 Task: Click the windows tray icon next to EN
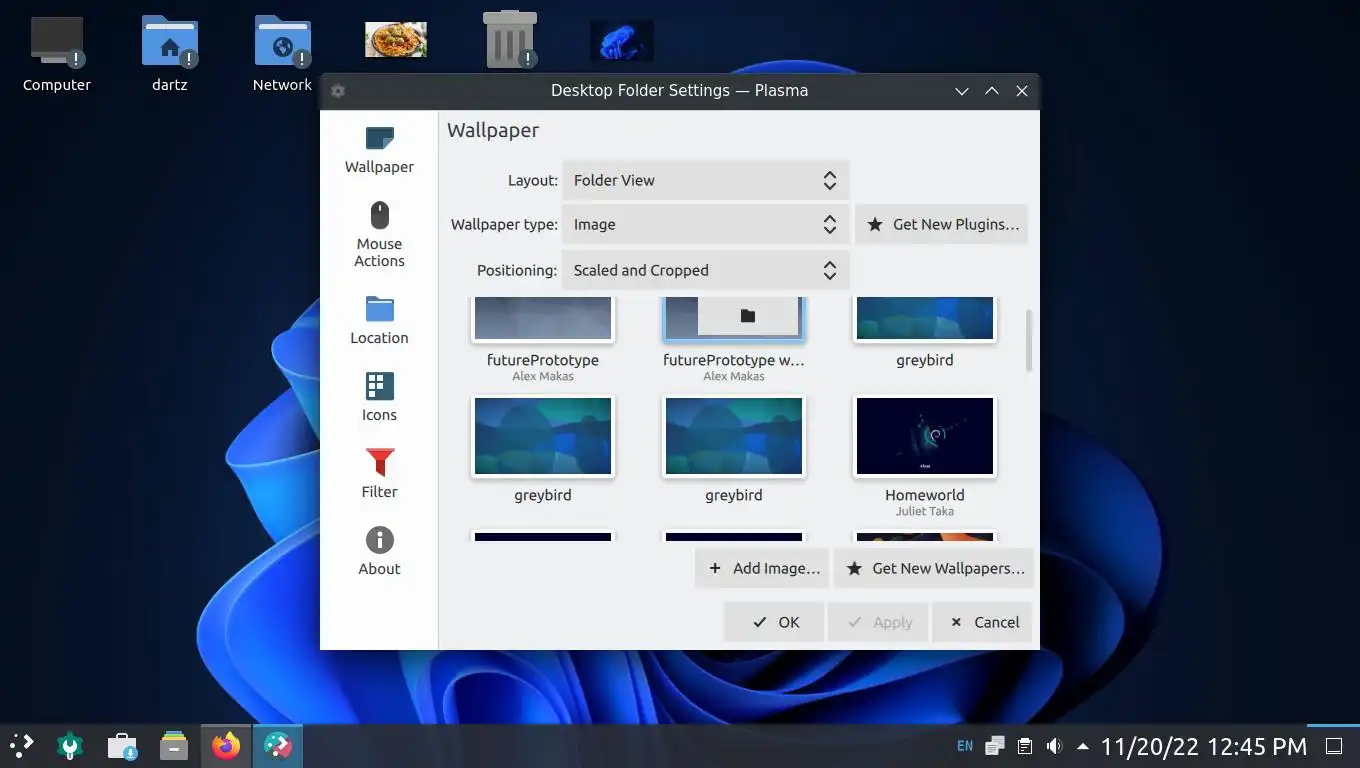(995, 746)
